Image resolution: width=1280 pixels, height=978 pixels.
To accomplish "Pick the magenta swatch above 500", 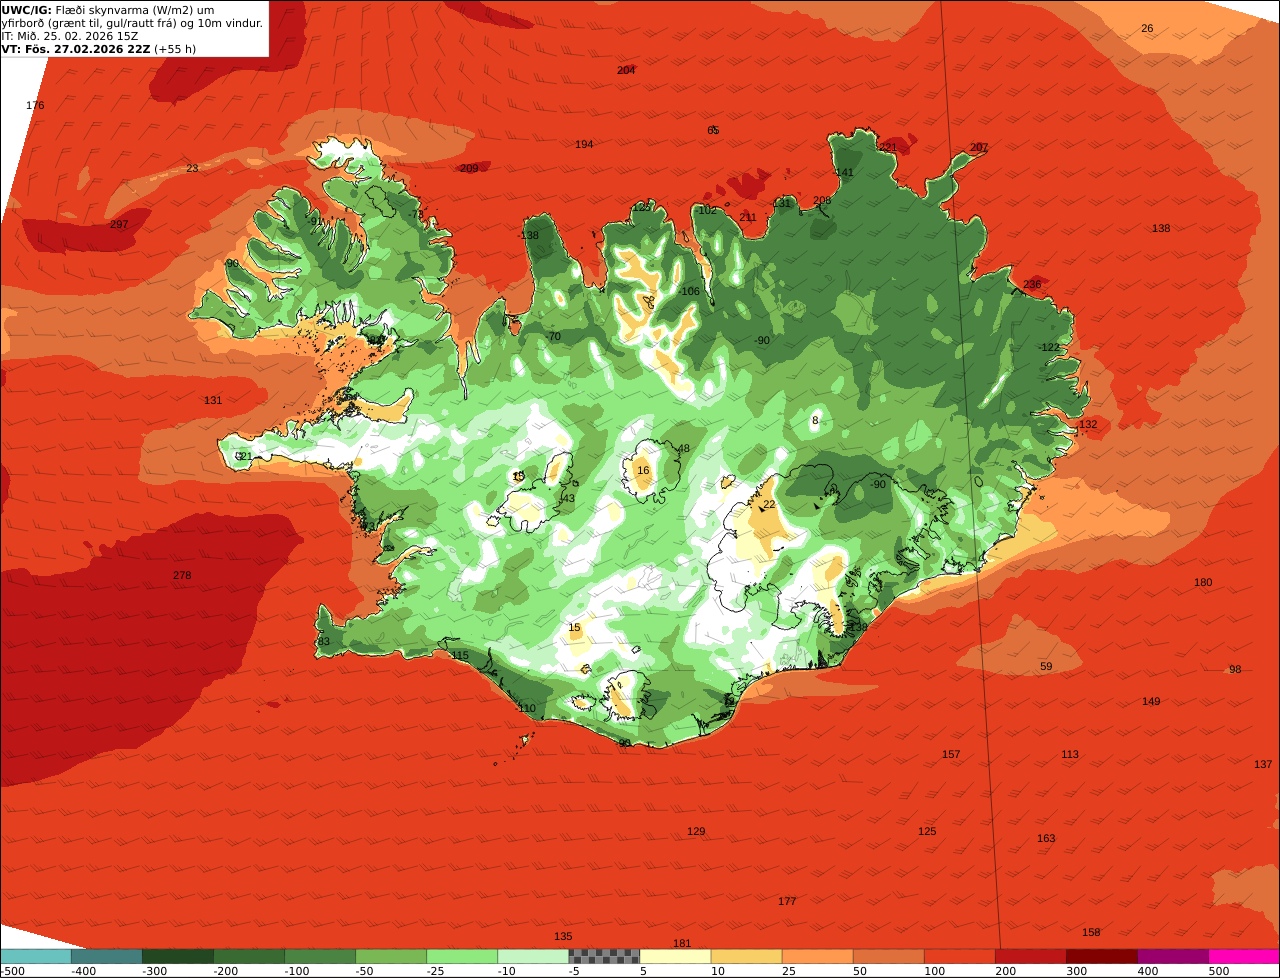I will tap(1244, 956).
